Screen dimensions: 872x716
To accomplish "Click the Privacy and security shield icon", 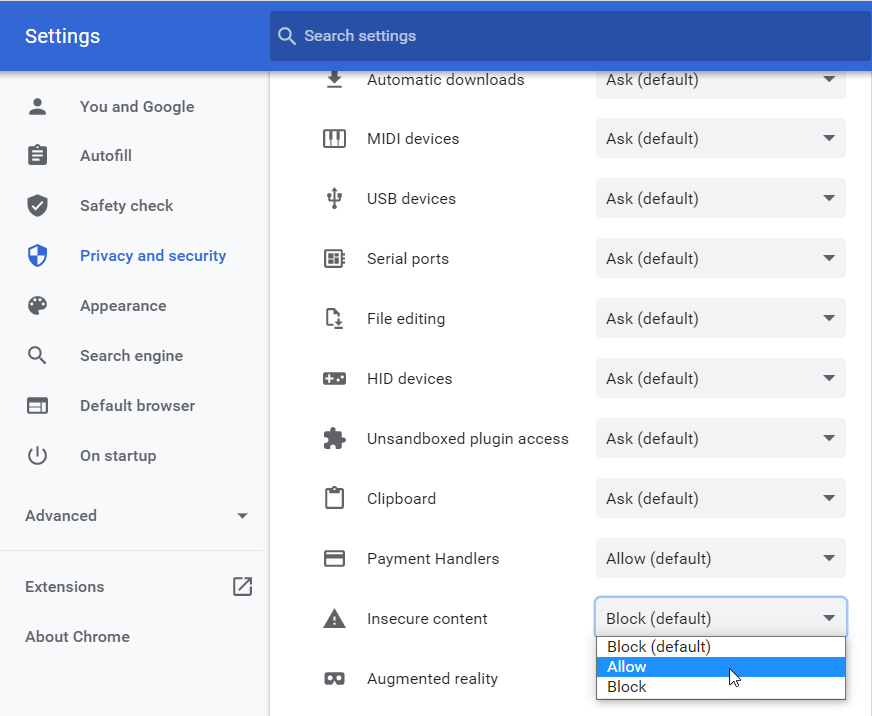I will click(37, 255).
